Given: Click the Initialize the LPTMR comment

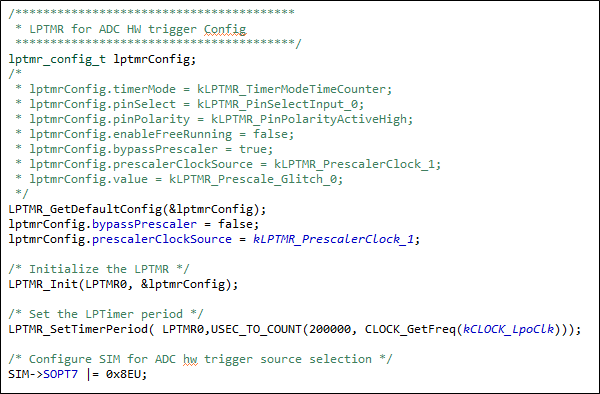Looking at the screenshot, I should click(99, 269).
